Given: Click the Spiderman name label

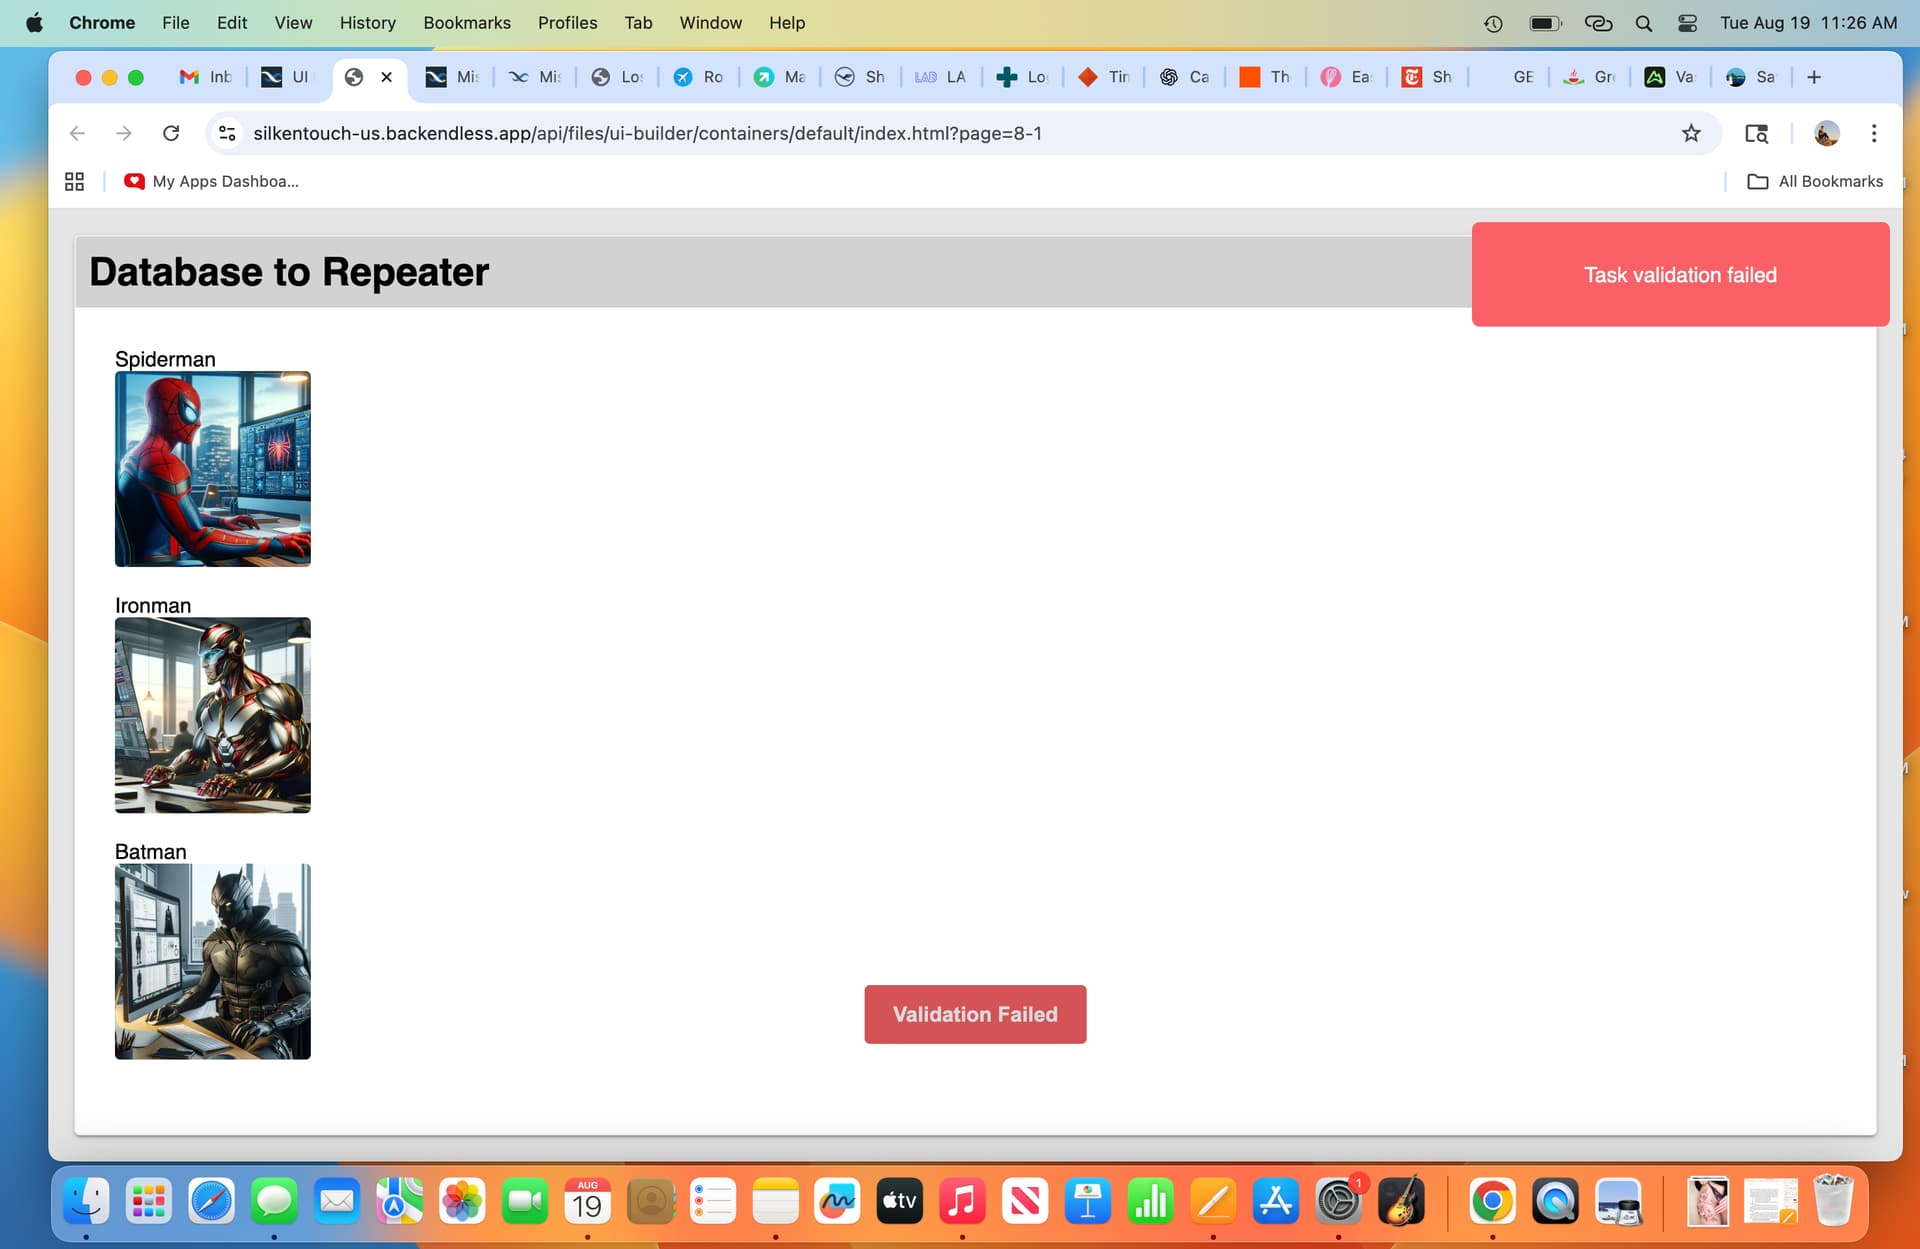Looking at the screenshot, I should [x=165, y=359].
